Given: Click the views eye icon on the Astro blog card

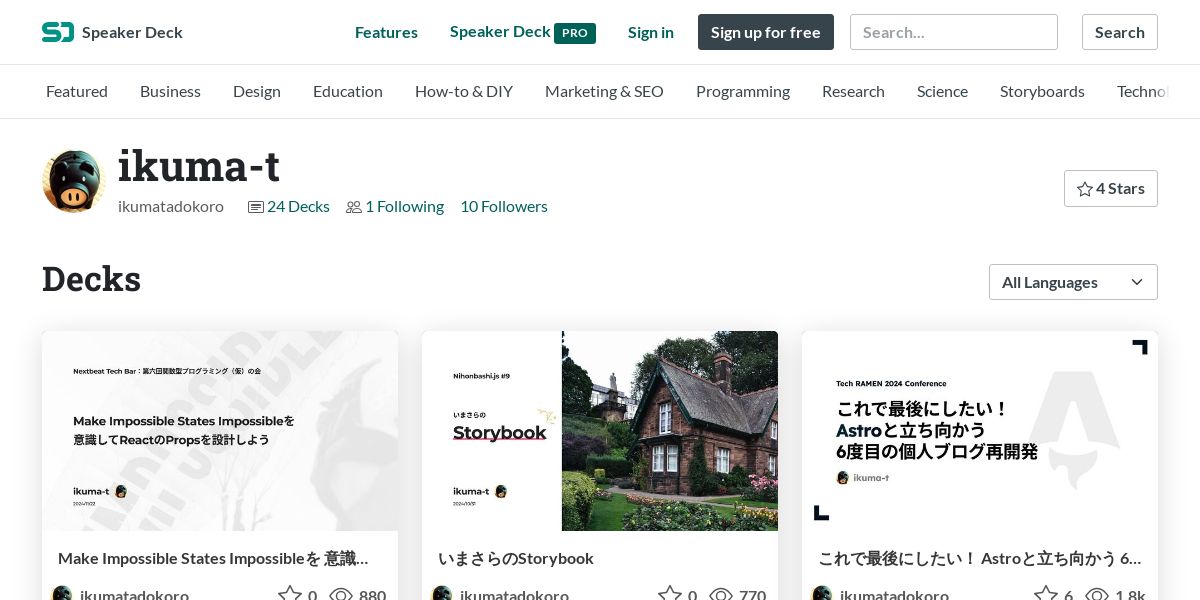Looking at the screenshot, I should tap(1097, 595).
